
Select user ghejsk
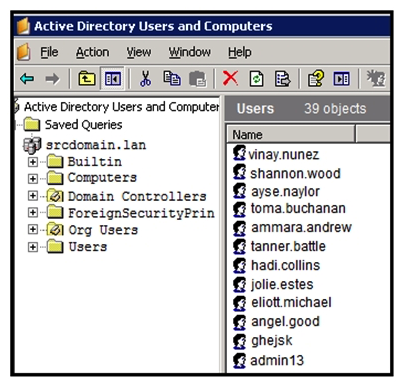coord(271,341)
